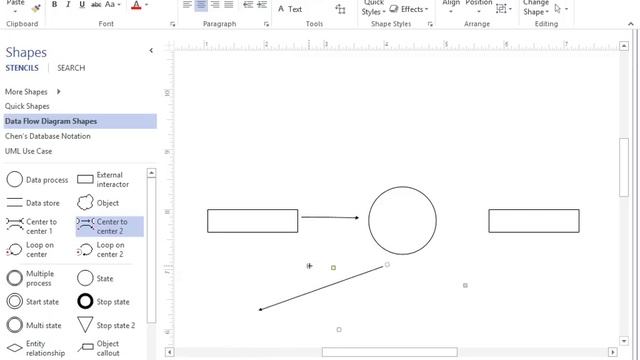Select the Object callout shape
This screenshot has height=360, width=640.
click(x=98, y=348)
